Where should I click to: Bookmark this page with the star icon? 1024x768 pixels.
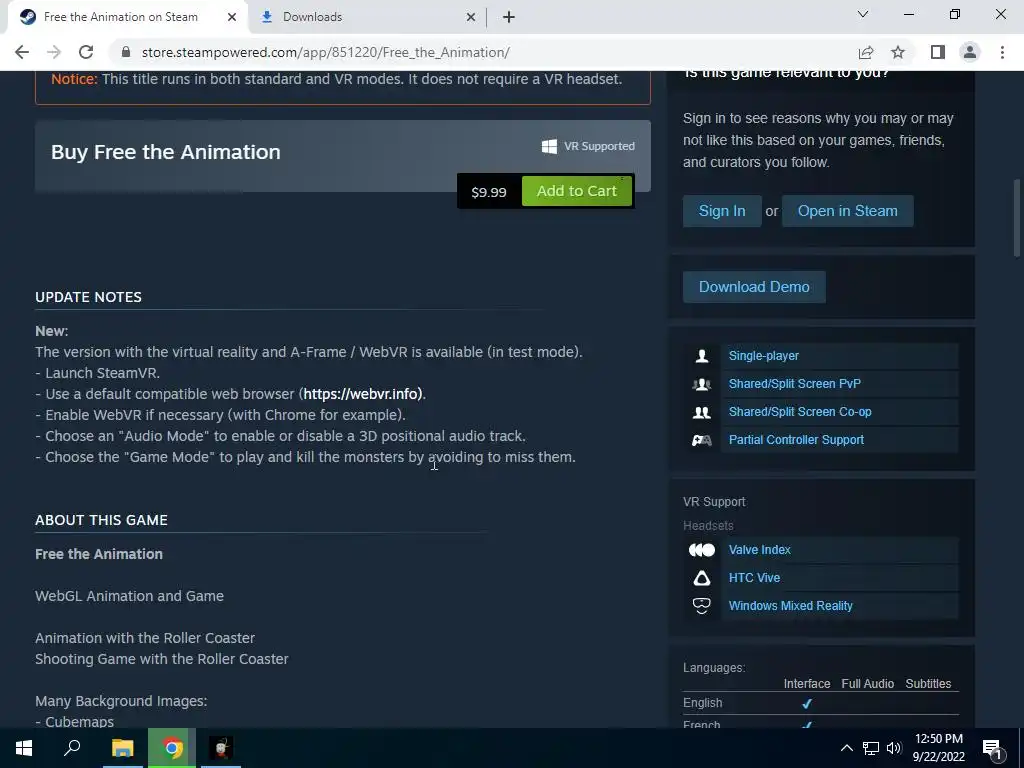(x=898, y=52)
